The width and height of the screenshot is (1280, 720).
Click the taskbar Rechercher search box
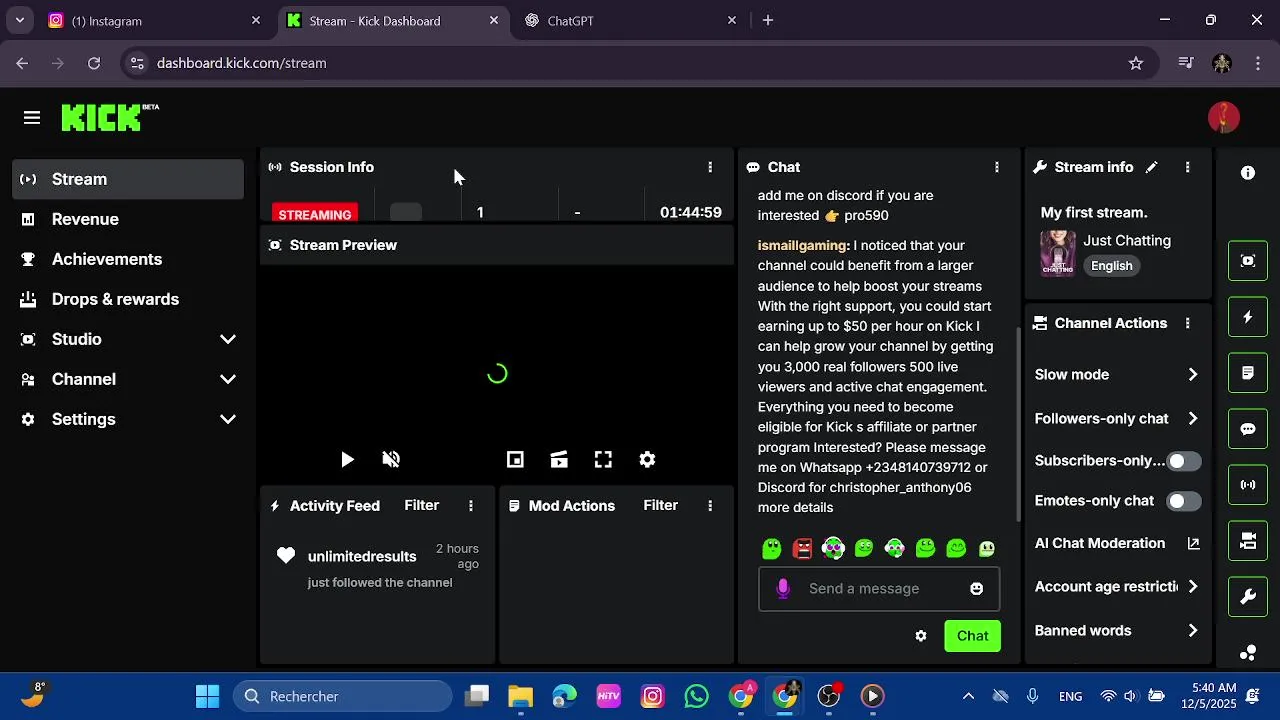click(x=343, y=696)
